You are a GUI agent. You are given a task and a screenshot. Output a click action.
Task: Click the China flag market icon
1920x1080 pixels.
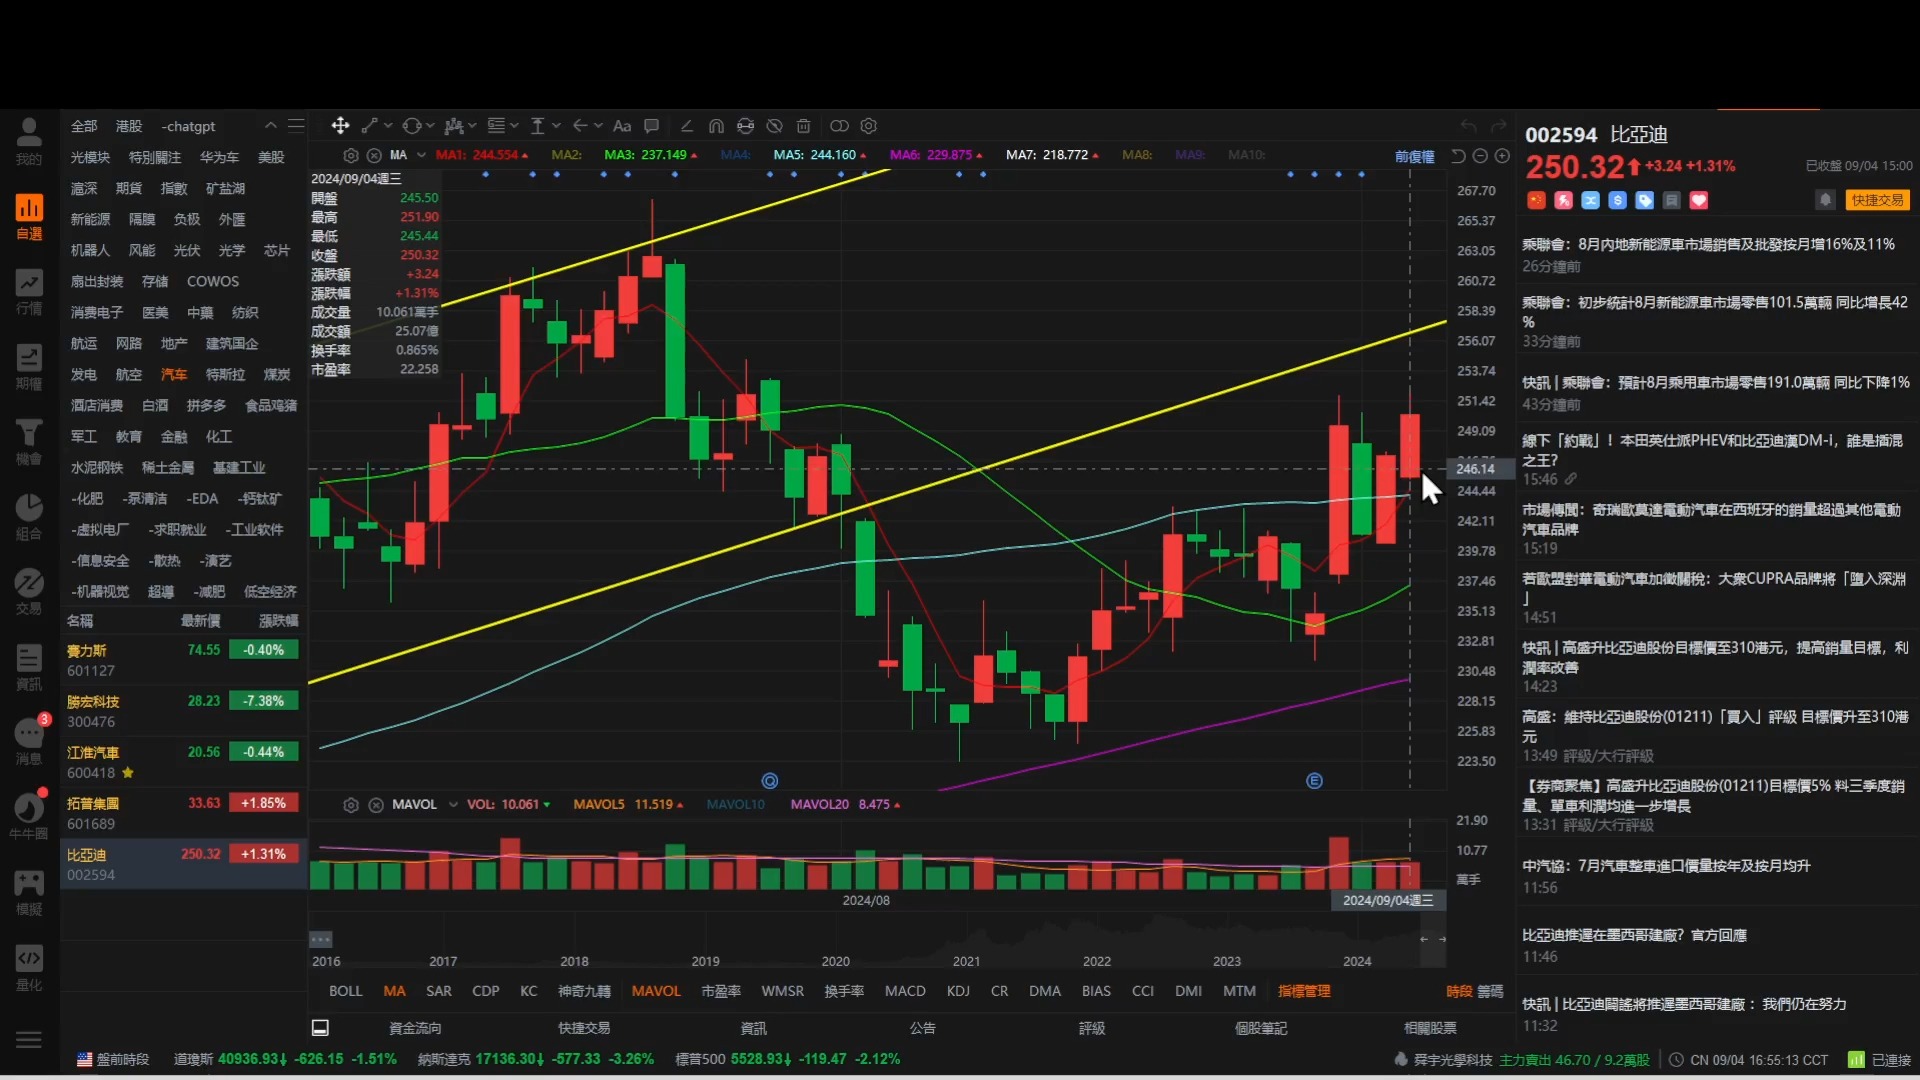(x=1536, y=200)
